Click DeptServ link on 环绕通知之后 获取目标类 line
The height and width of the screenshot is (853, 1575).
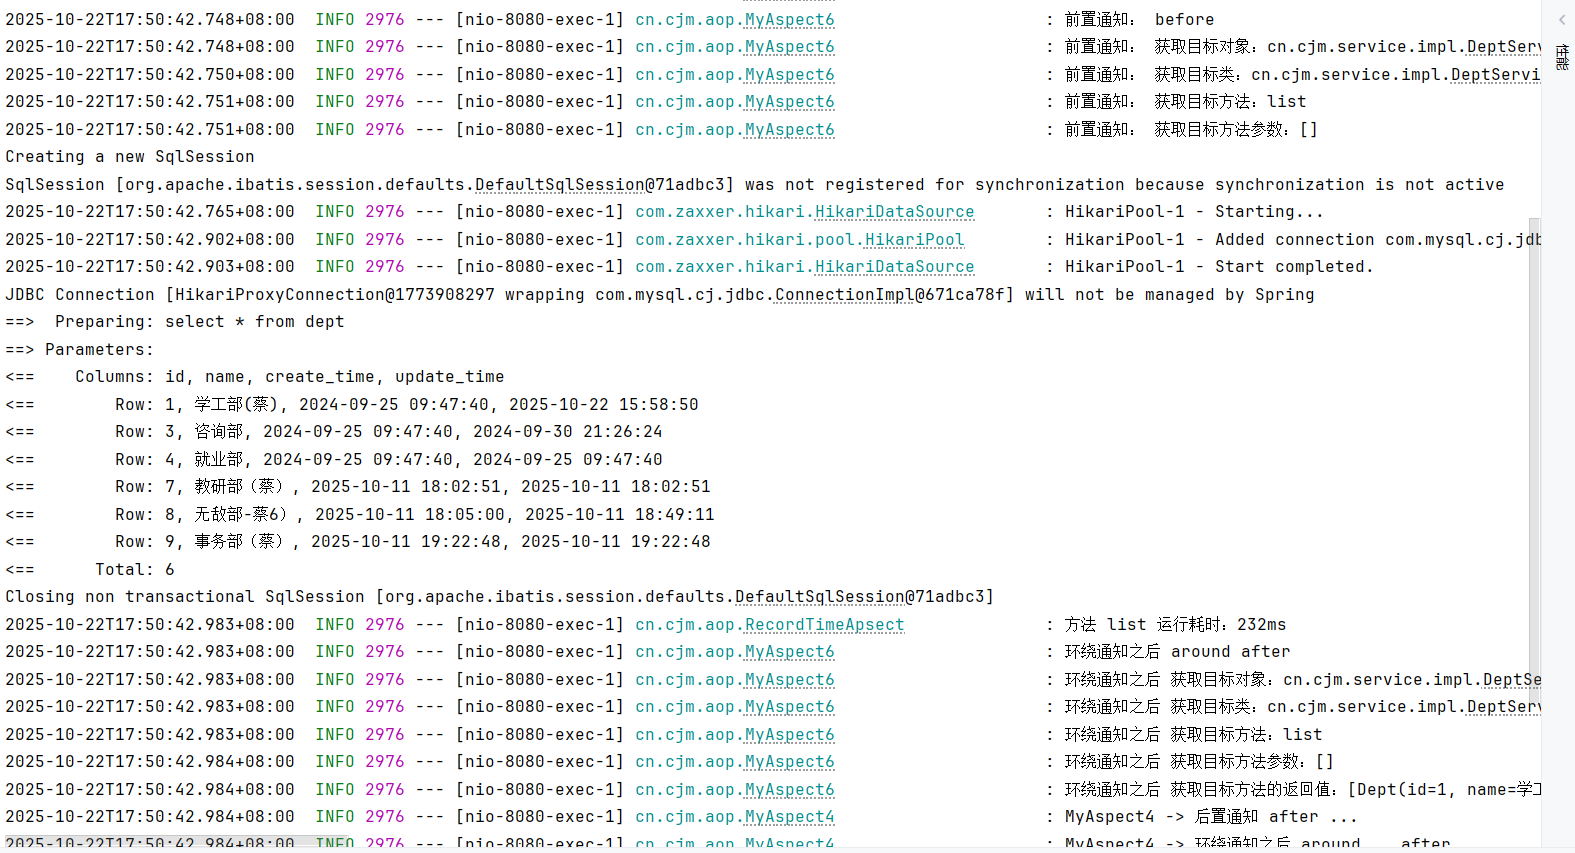tap(1503, 707)
